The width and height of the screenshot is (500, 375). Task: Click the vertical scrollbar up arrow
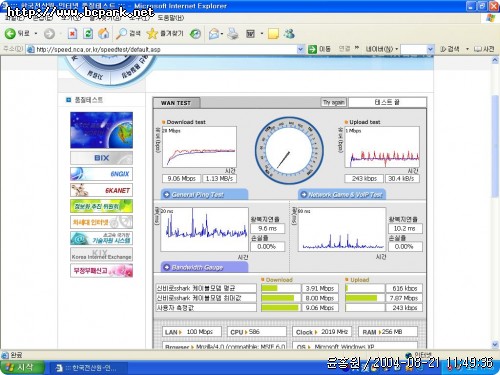(495, 60)
